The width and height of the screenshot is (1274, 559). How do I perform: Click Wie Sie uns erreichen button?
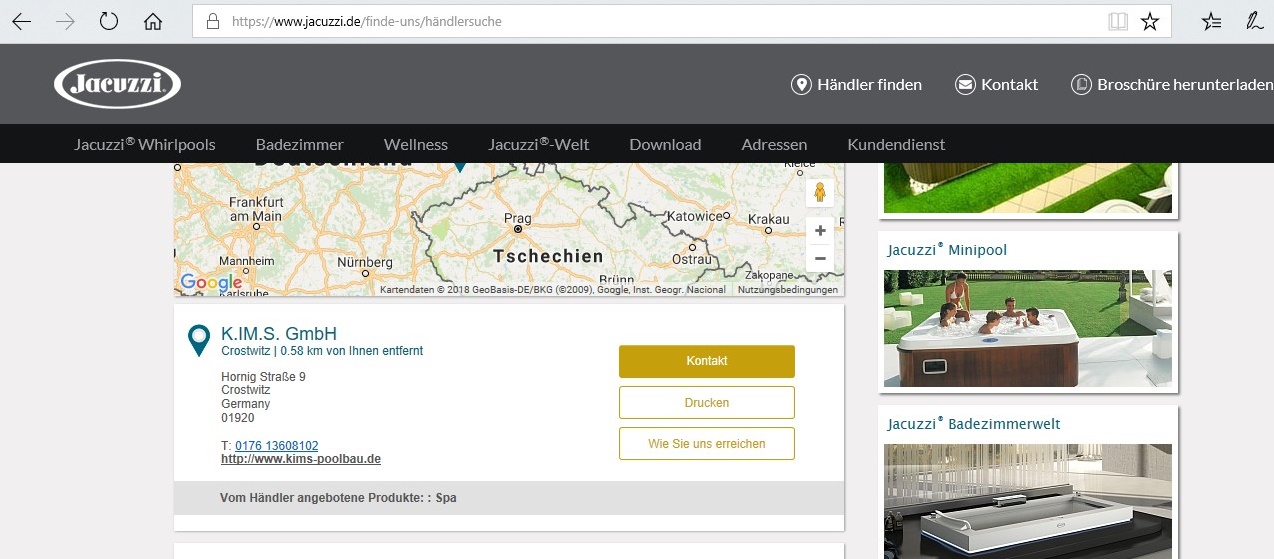[707, 444]
